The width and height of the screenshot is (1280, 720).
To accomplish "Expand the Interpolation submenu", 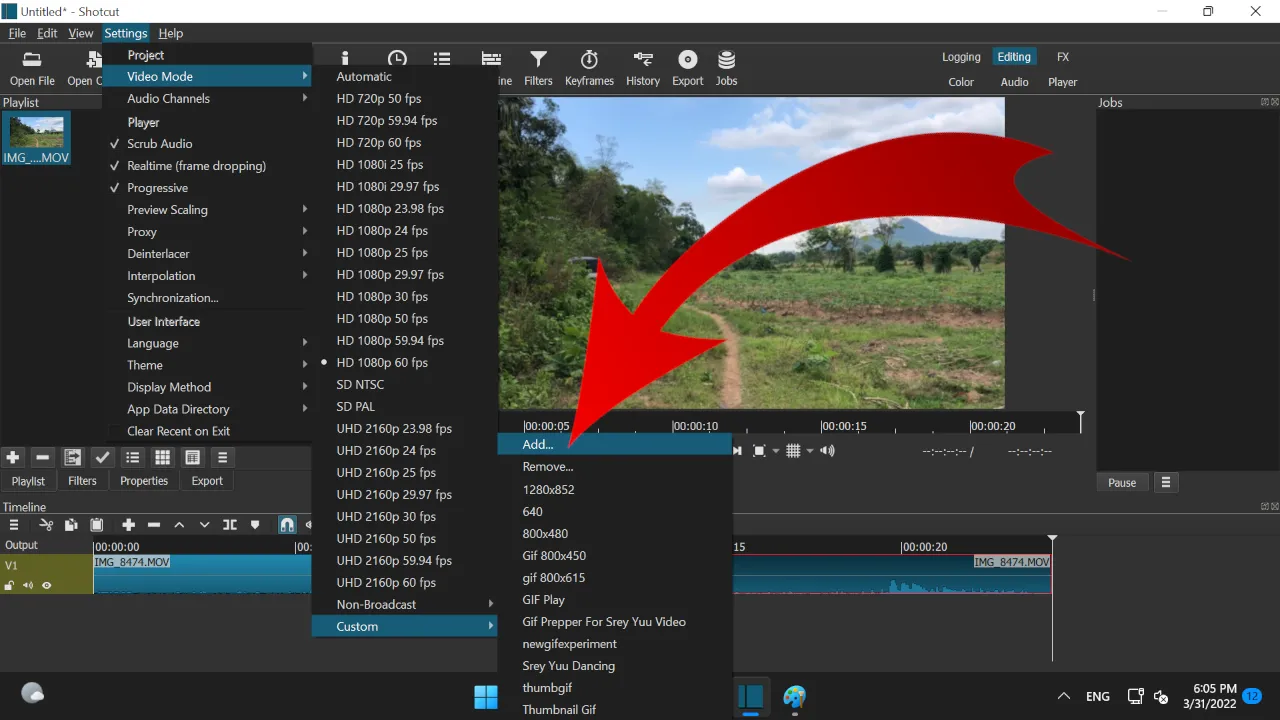I will coord(207,276).
